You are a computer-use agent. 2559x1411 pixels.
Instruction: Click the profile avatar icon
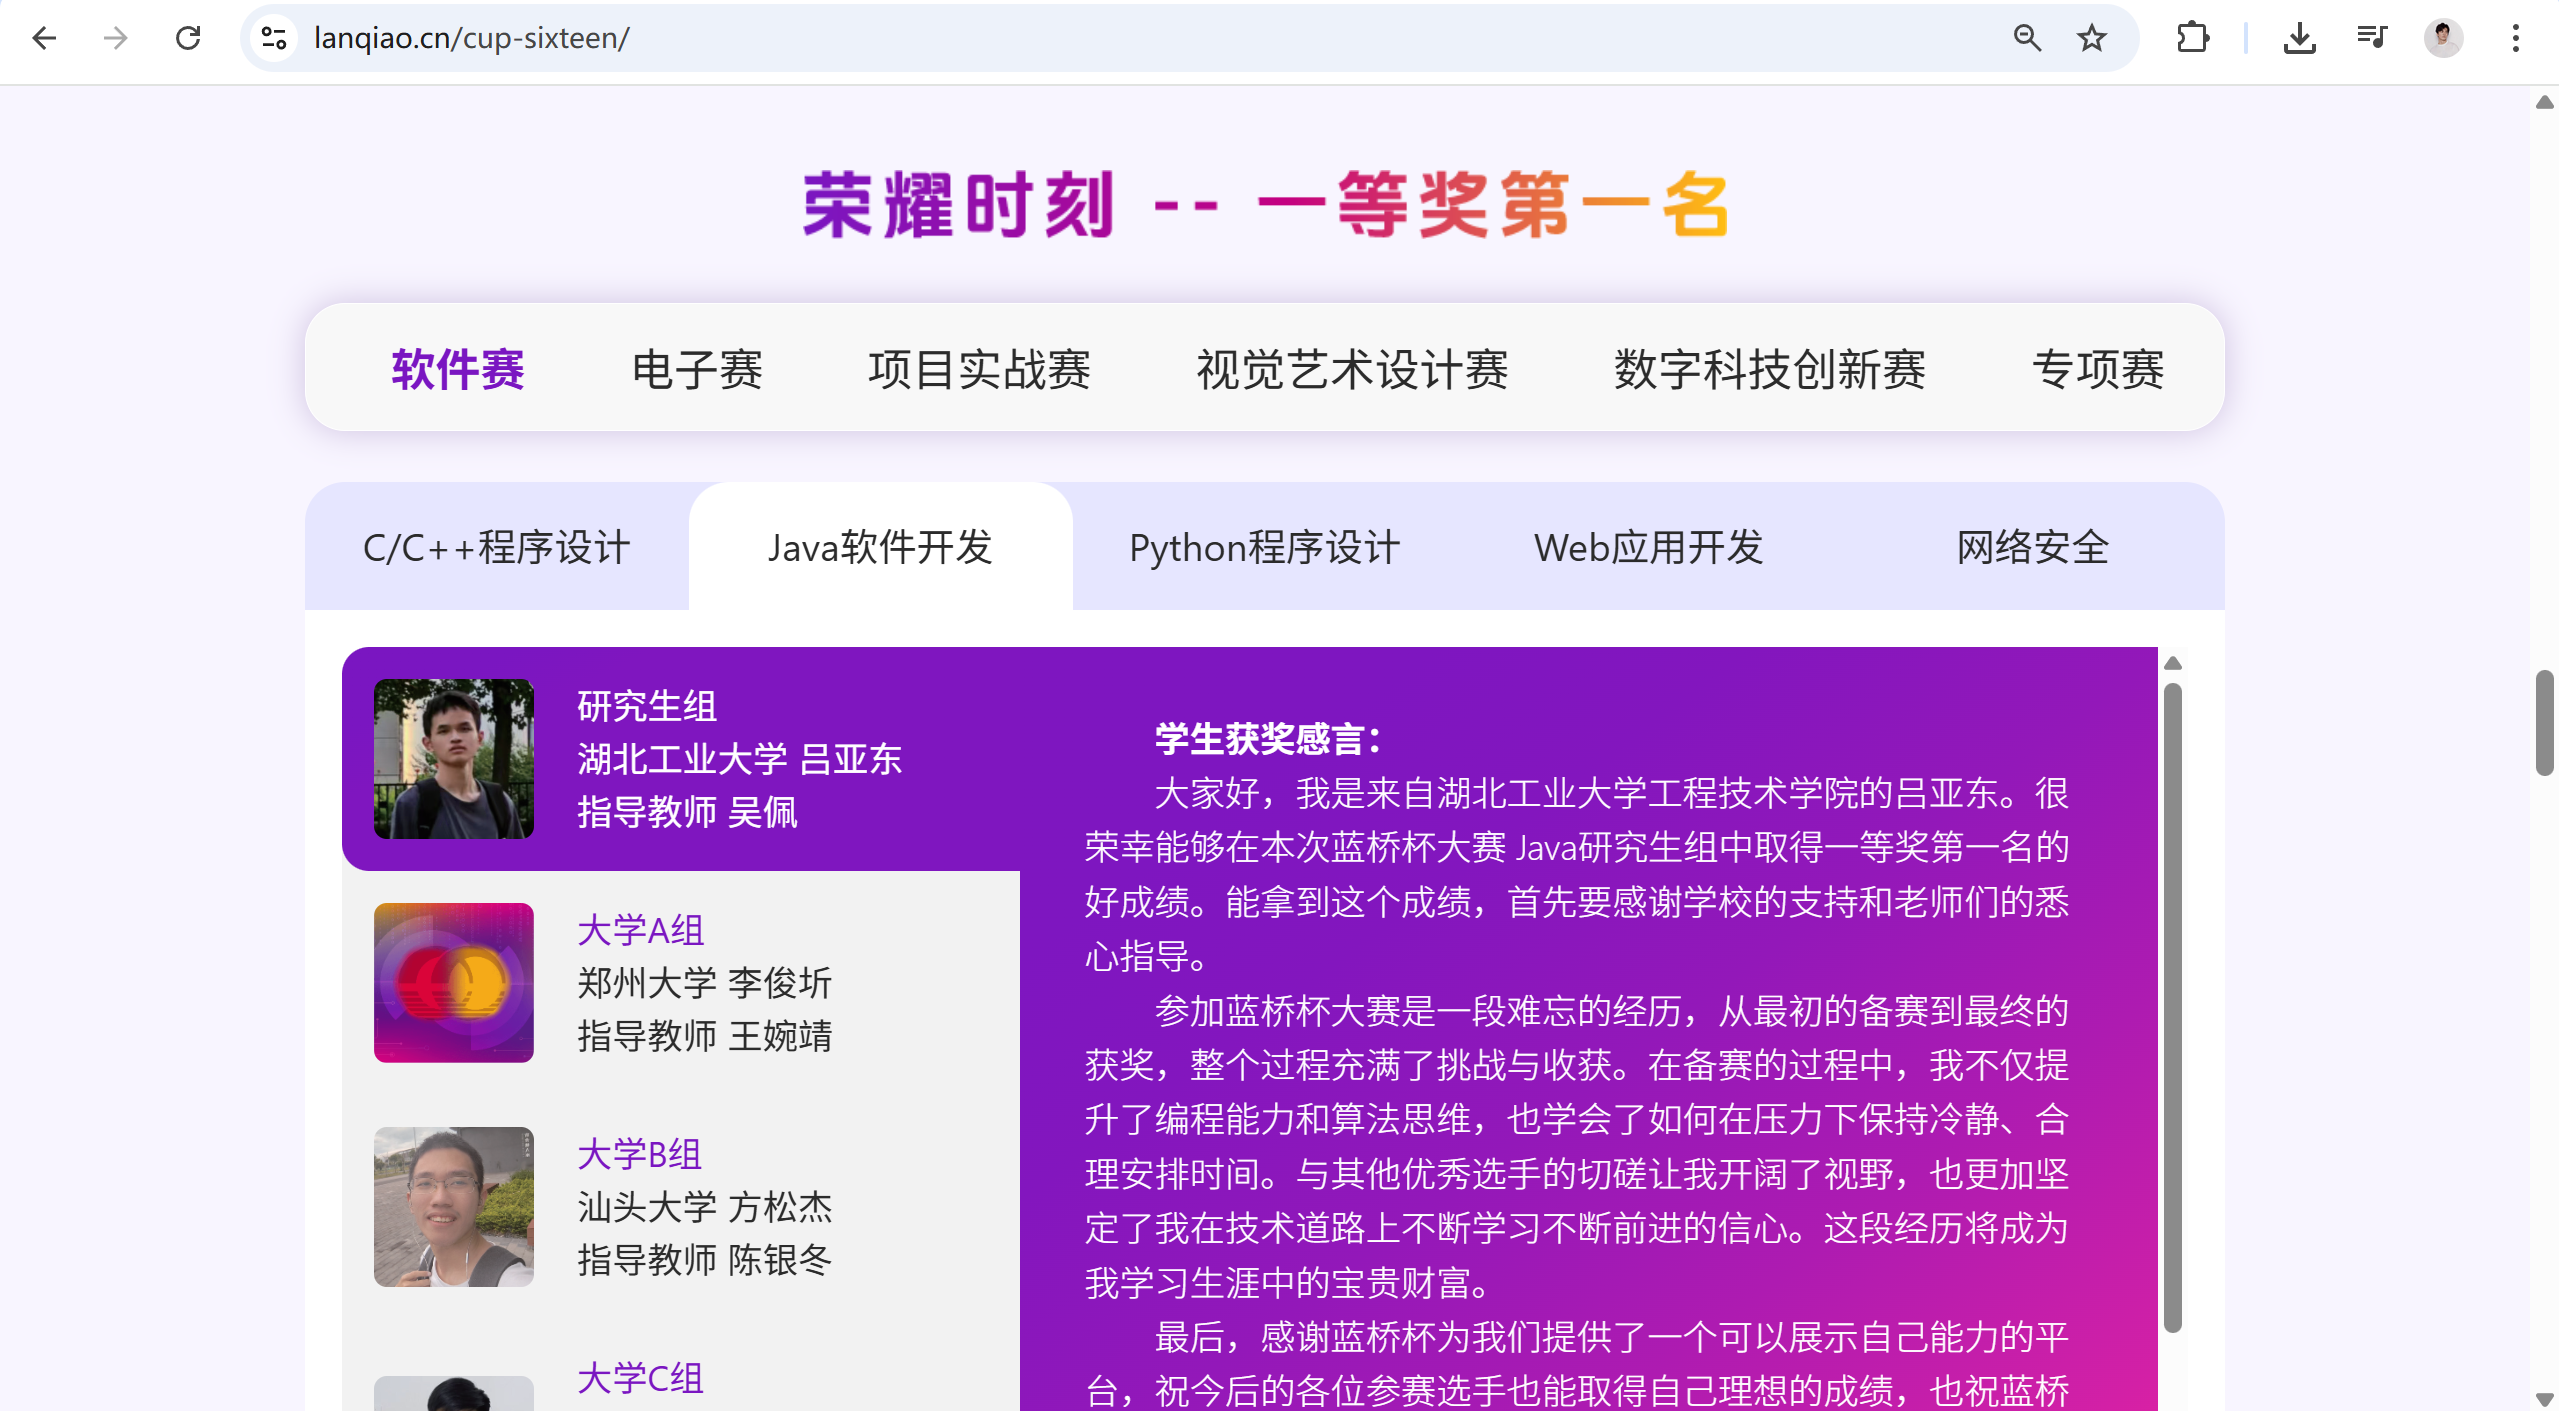coord(2443,38)
